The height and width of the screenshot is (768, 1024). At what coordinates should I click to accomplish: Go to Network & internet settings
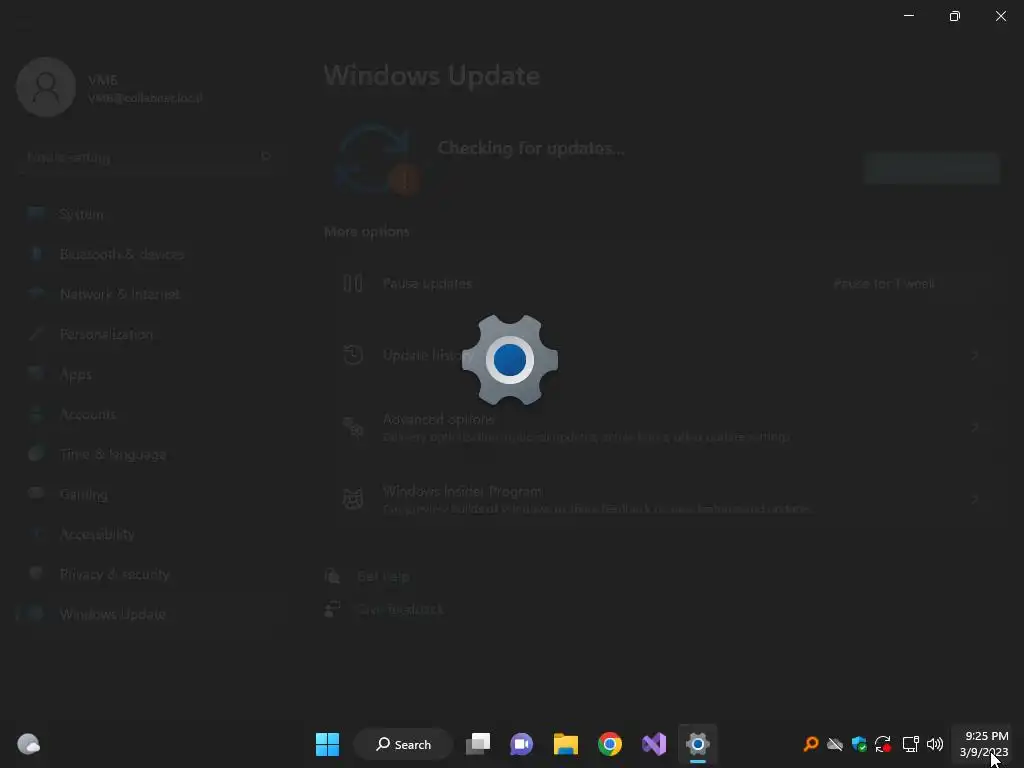pos(150,295)
